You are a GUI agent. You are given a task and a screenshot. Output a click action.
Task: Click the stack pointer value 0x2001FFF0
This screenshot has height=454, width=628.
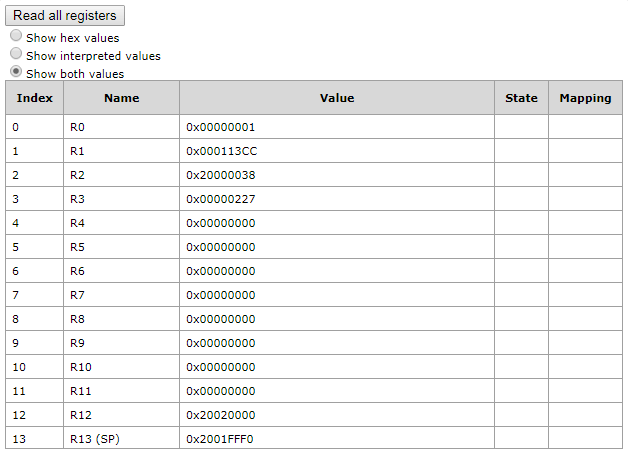[x=220, y=439]
